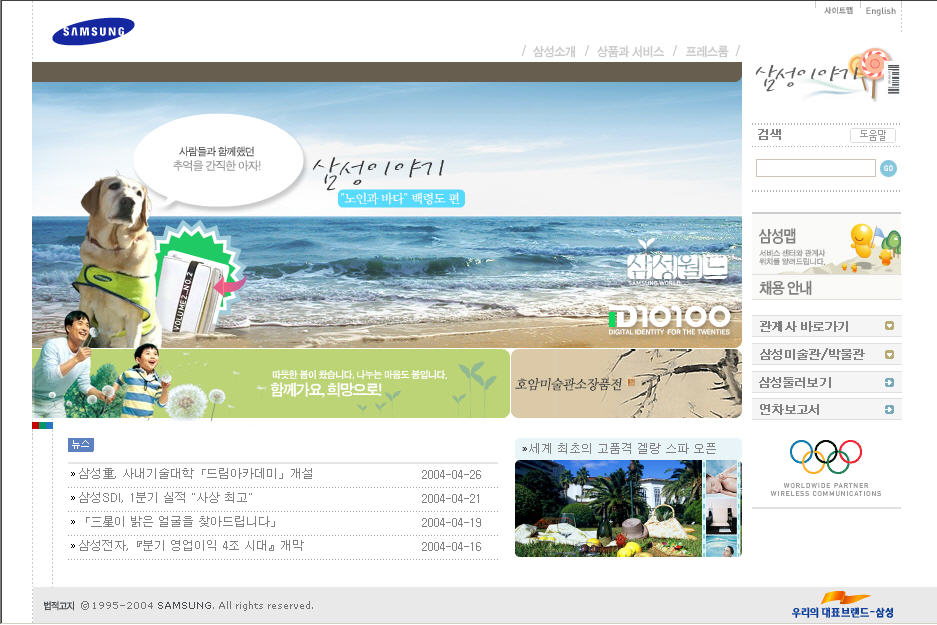Open the 함께가요, 희망으로! banner
Screen dimensions: 937x625
click(x=271, y=384)
